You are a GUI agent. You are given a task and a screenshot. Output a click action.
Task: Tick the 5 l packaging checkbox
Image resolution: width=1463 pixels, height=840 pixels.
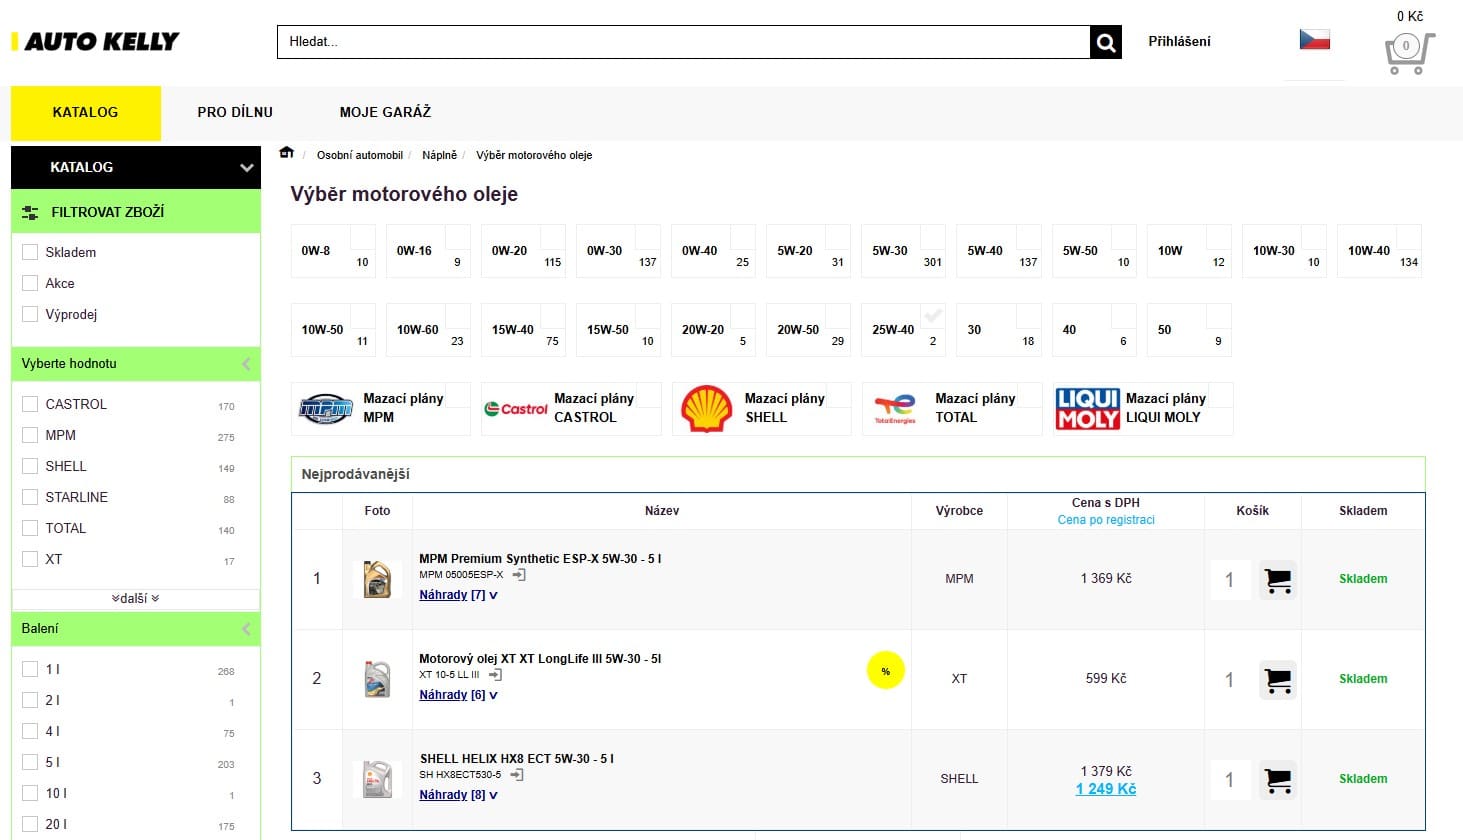click(x=30, y=762)
